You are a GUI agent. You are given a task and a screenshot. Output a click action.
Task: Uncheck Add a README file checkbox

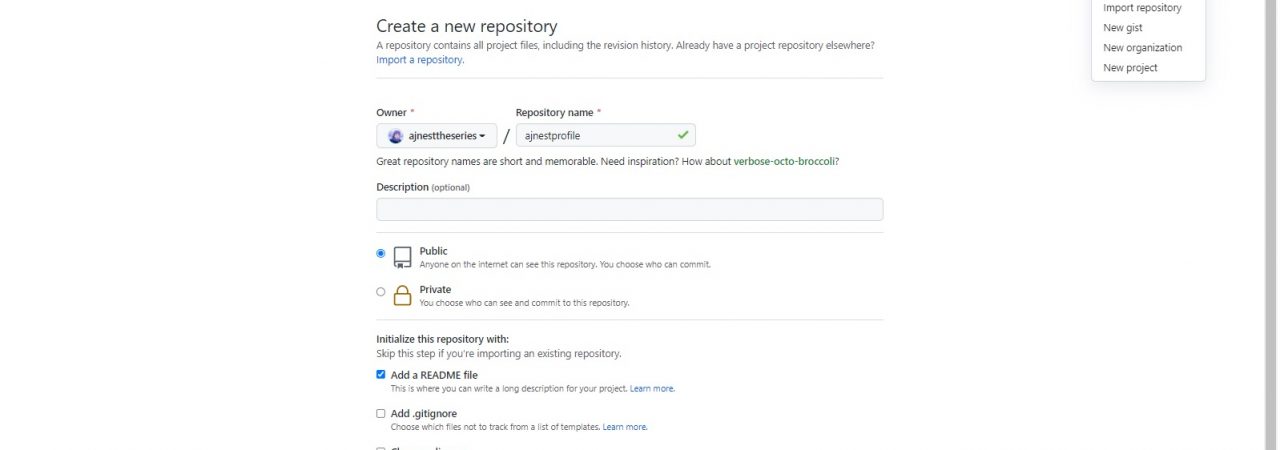(x=381, y=375)
